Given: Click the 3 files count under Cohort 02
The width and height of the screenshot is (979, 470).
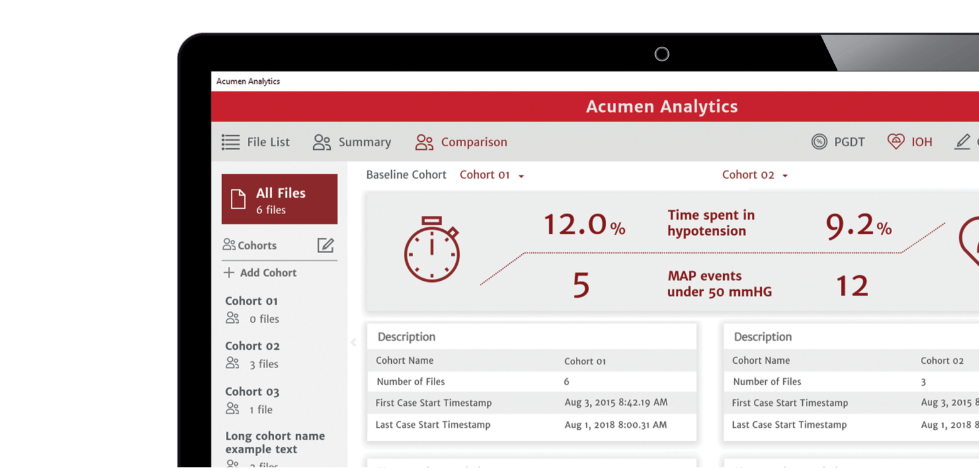Looking at the screenshot, I should 264,365.
